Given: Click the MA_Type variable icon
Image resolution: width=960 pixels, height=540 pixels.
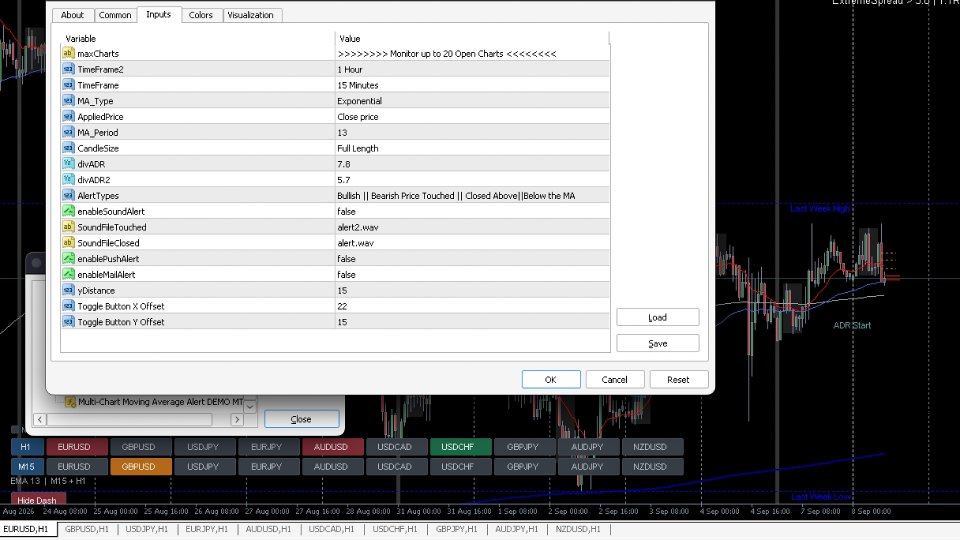Looking at the screenshot, I should [68, 100].
